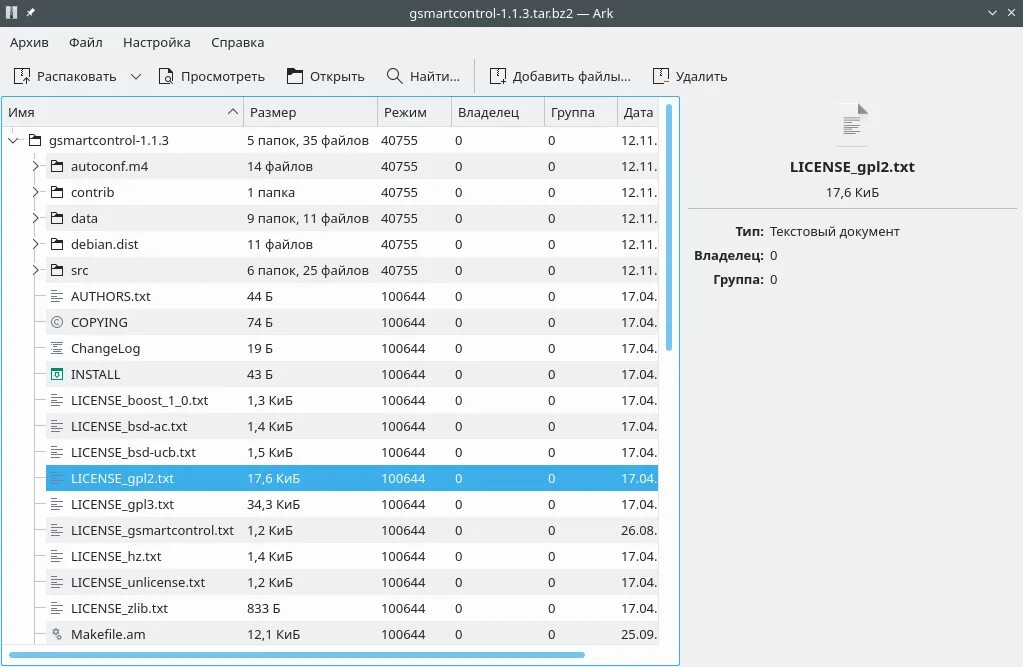Click the large document preview icon in info panel
1023x667 pixels.
coord(852,124)
